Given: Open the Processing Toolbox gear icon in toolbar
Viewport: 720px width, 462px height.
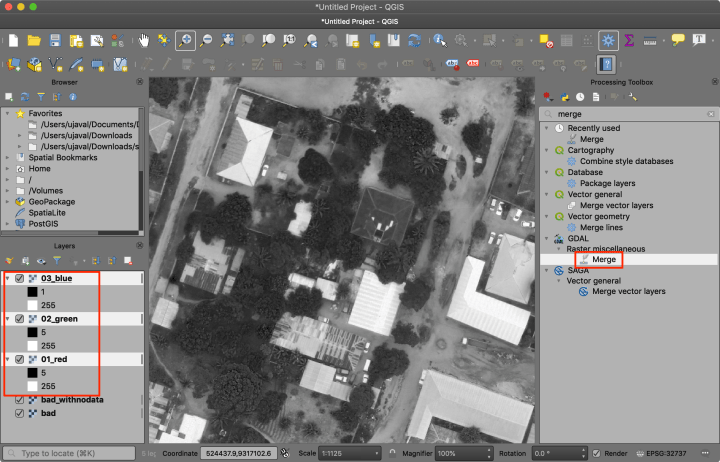Looking at the screenshot, I should [607, 40].
